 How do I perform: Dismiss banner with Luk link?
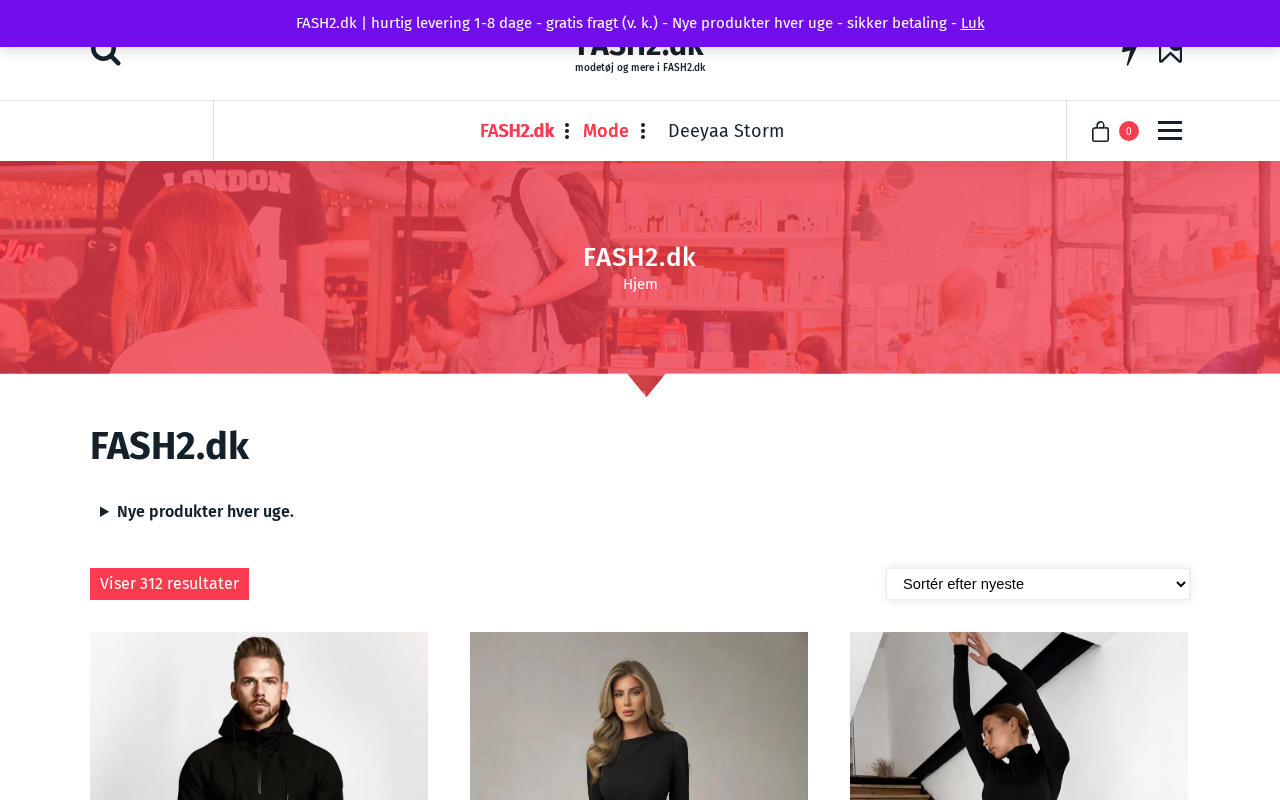pos(973,23)
